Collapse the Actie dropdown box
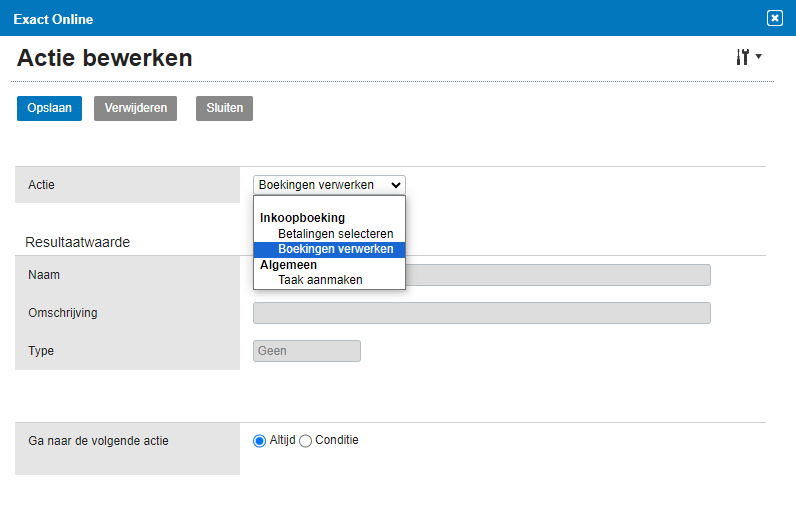The width and height of the screenshot is (796, 511). coord(329,185)
